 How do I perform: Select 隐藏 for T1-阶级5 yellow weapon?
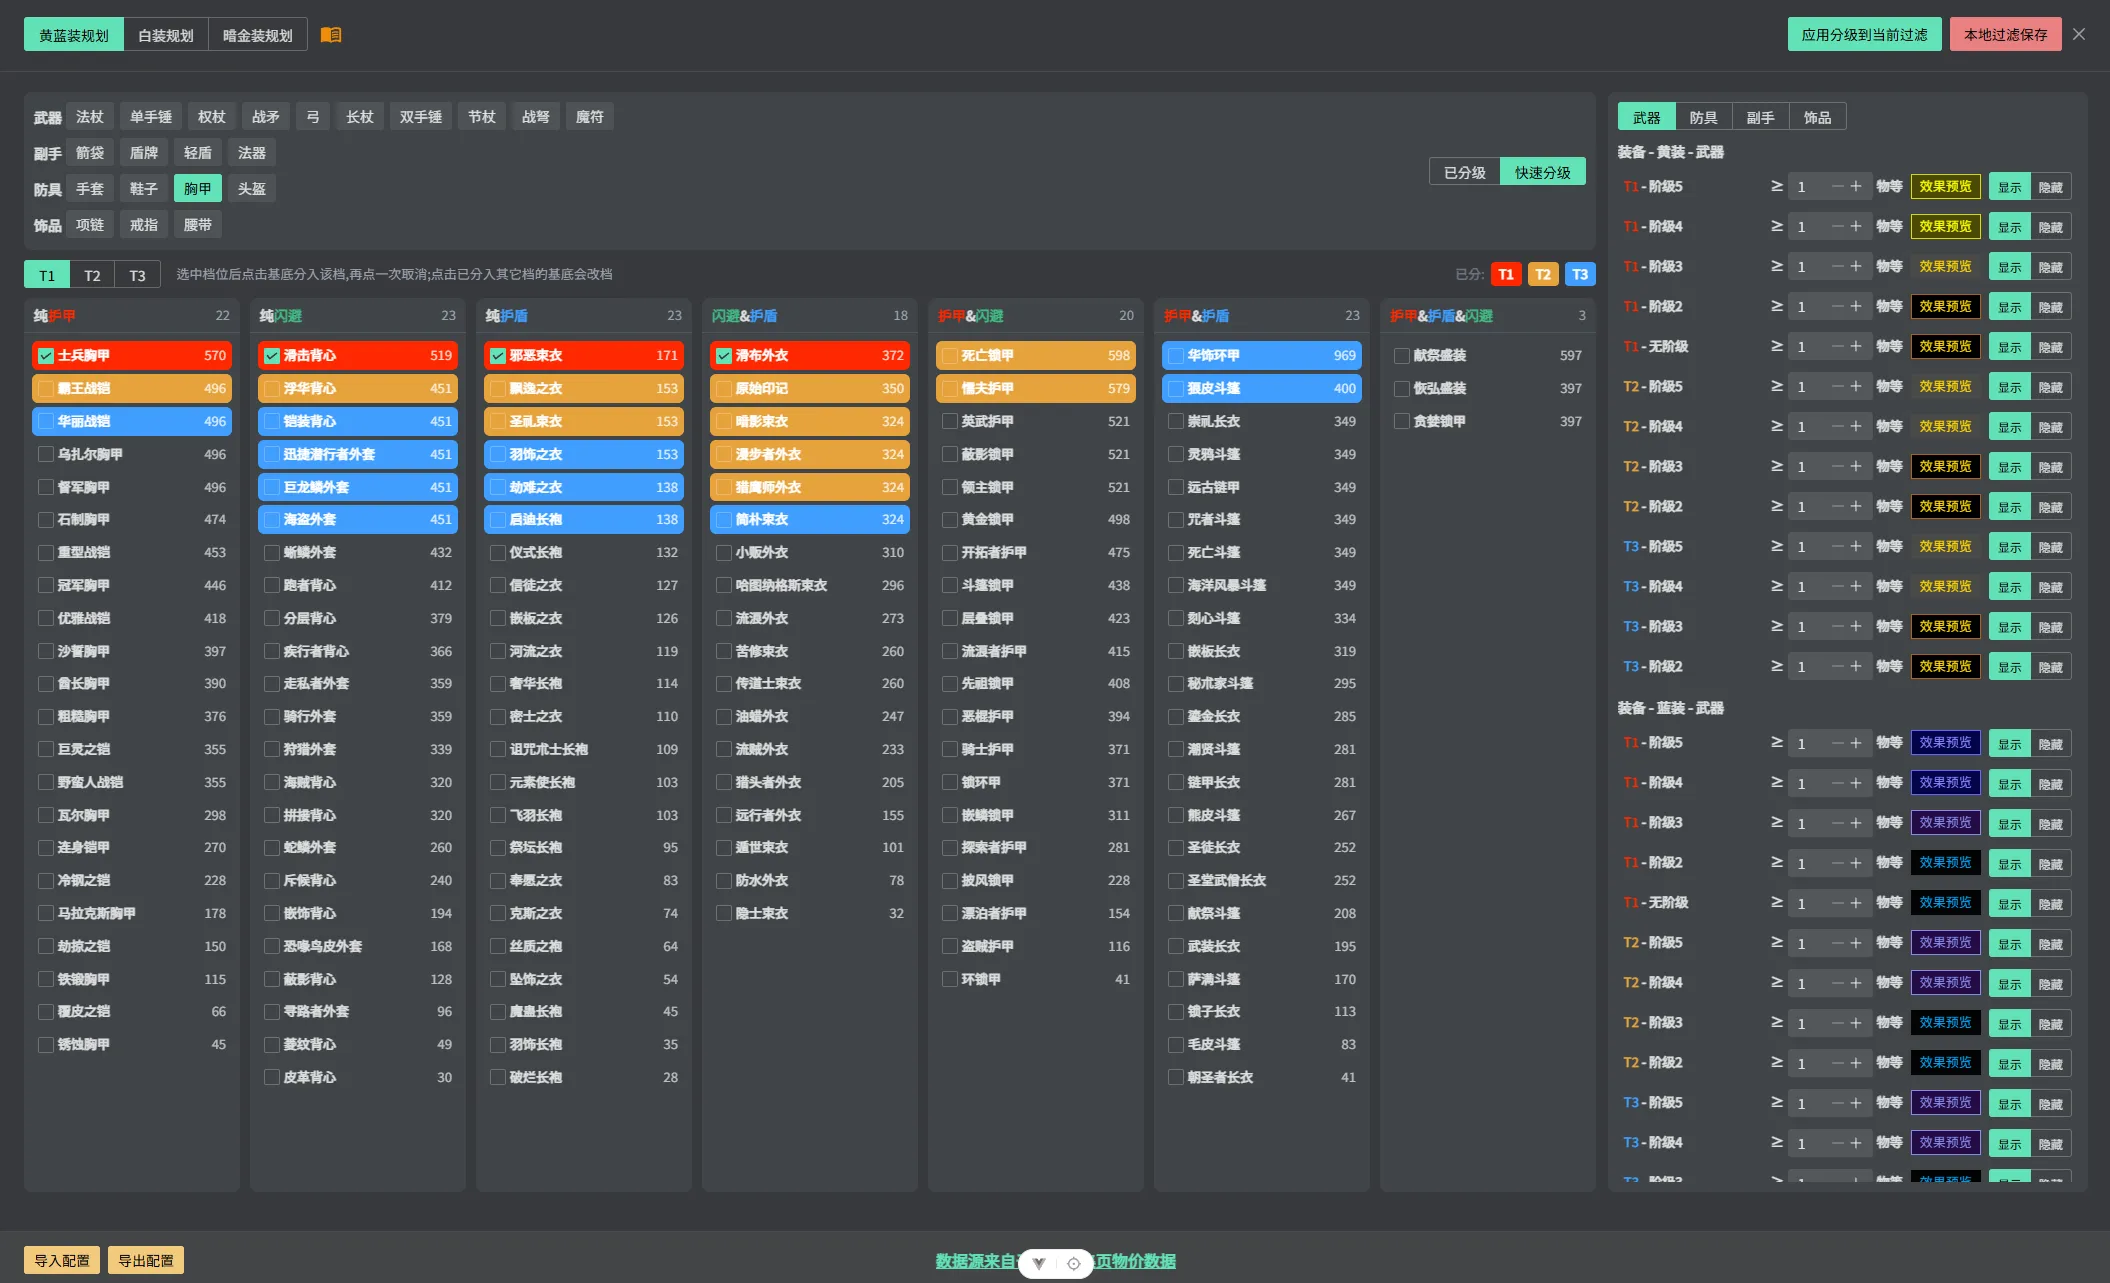click(2051, 187)
